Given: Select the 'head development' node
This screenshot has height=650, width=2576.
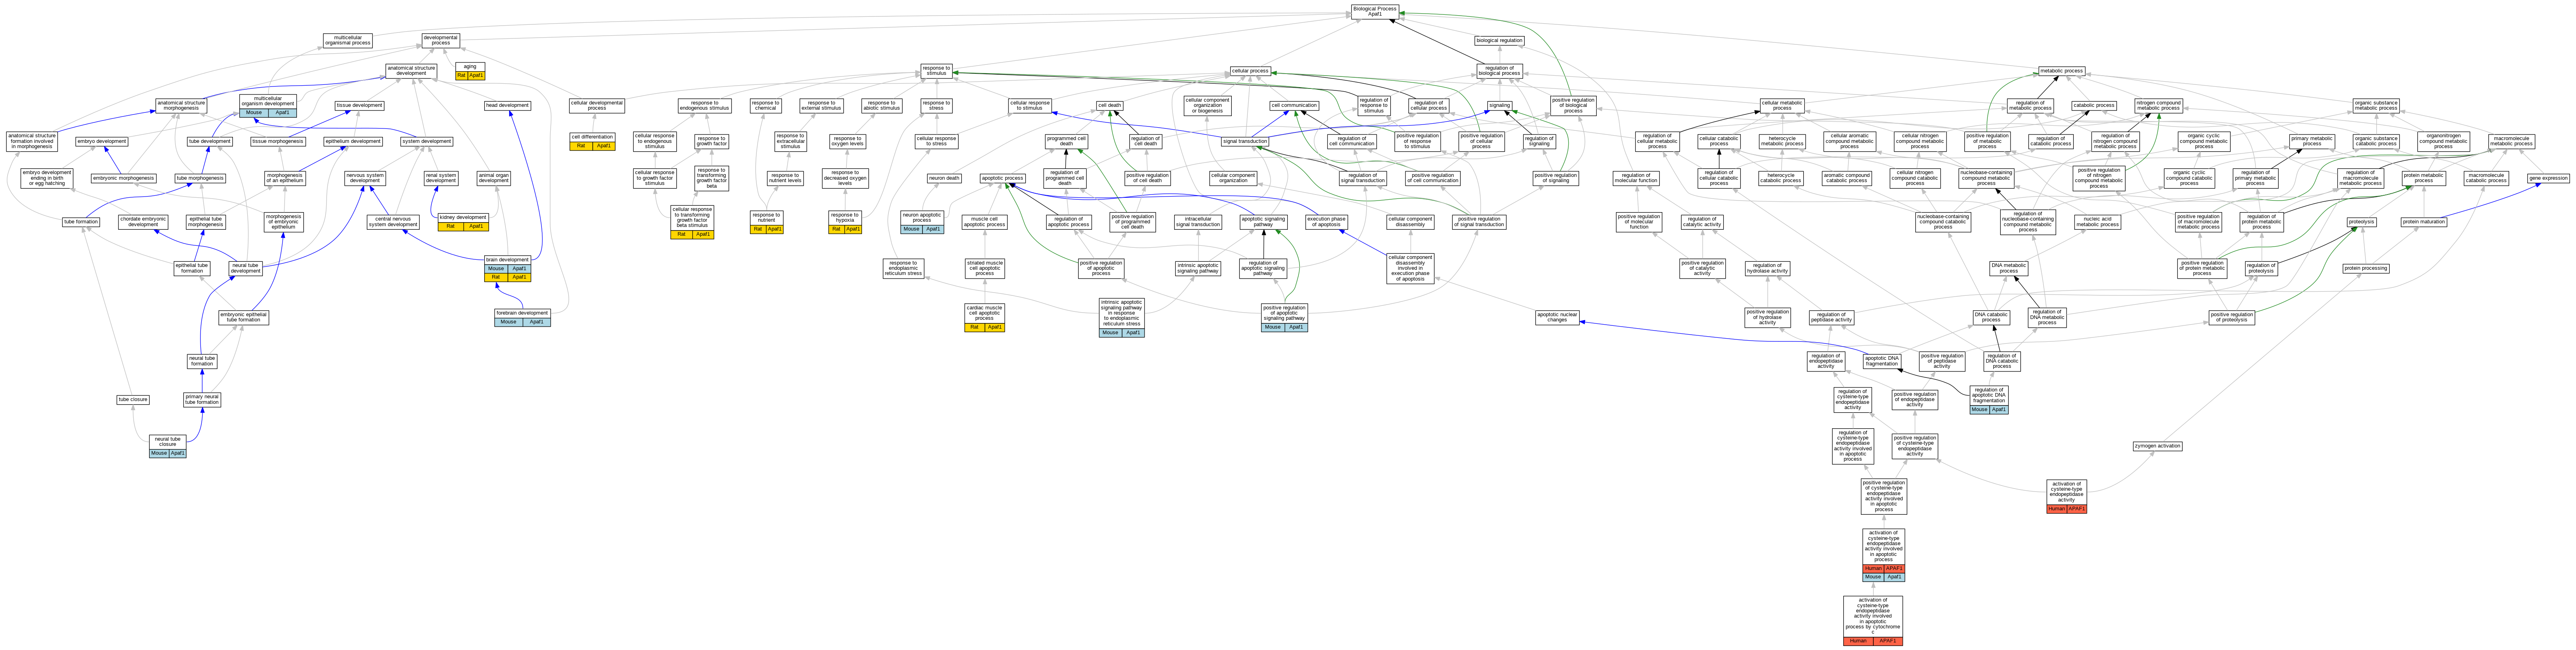Looking at the screenshot, I should pos(507,105).
